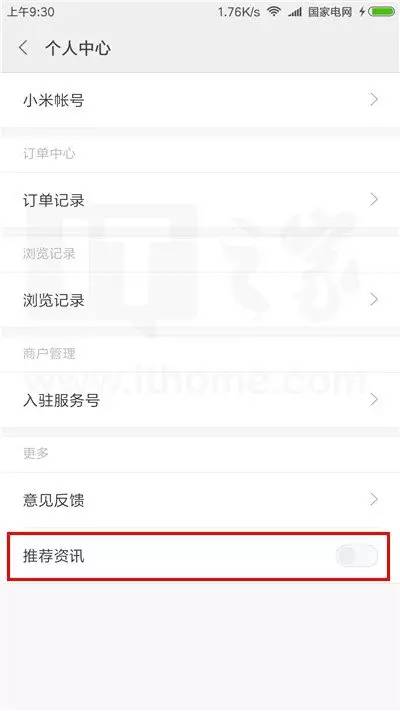Open the 浏览记录 item
Image resolution: width=400 pixels, height=711 pixels.
pyautogui.click(x=200, y=300)
